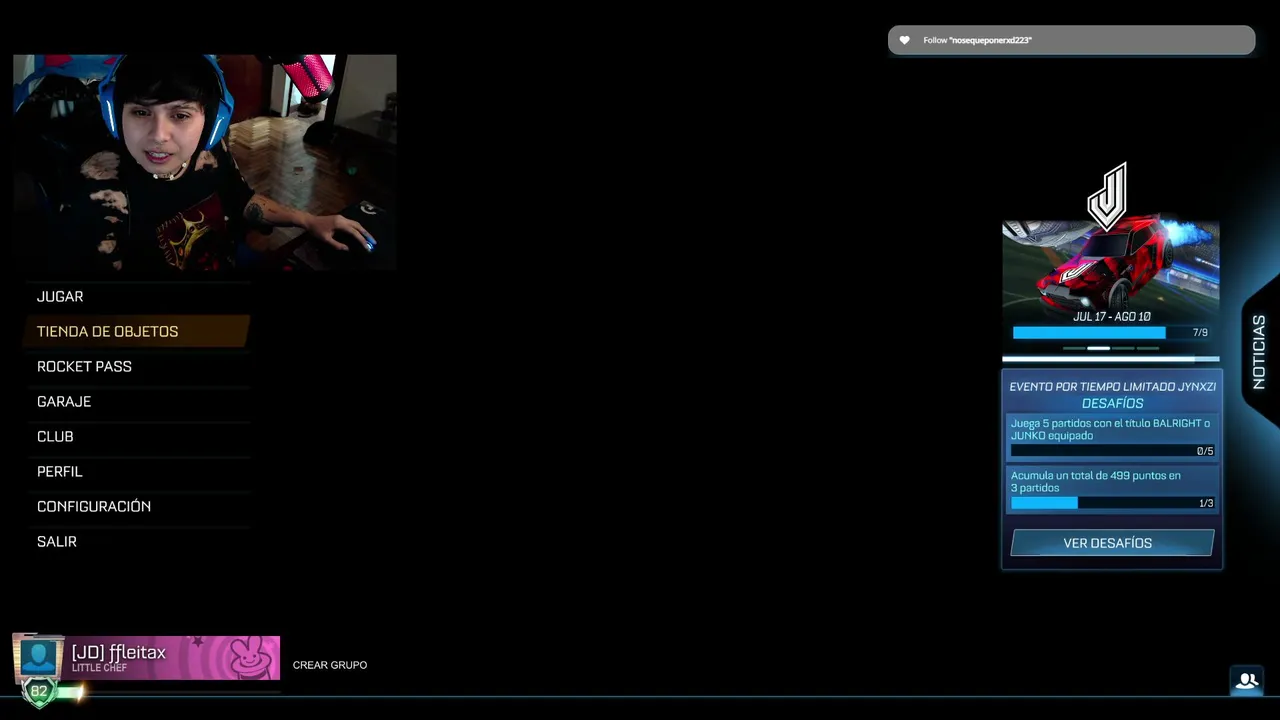Image resolution: width=1280 pixels, height=720 pixels.
Task: Choose SALIR to exit the game
Action: coord(137,542)
